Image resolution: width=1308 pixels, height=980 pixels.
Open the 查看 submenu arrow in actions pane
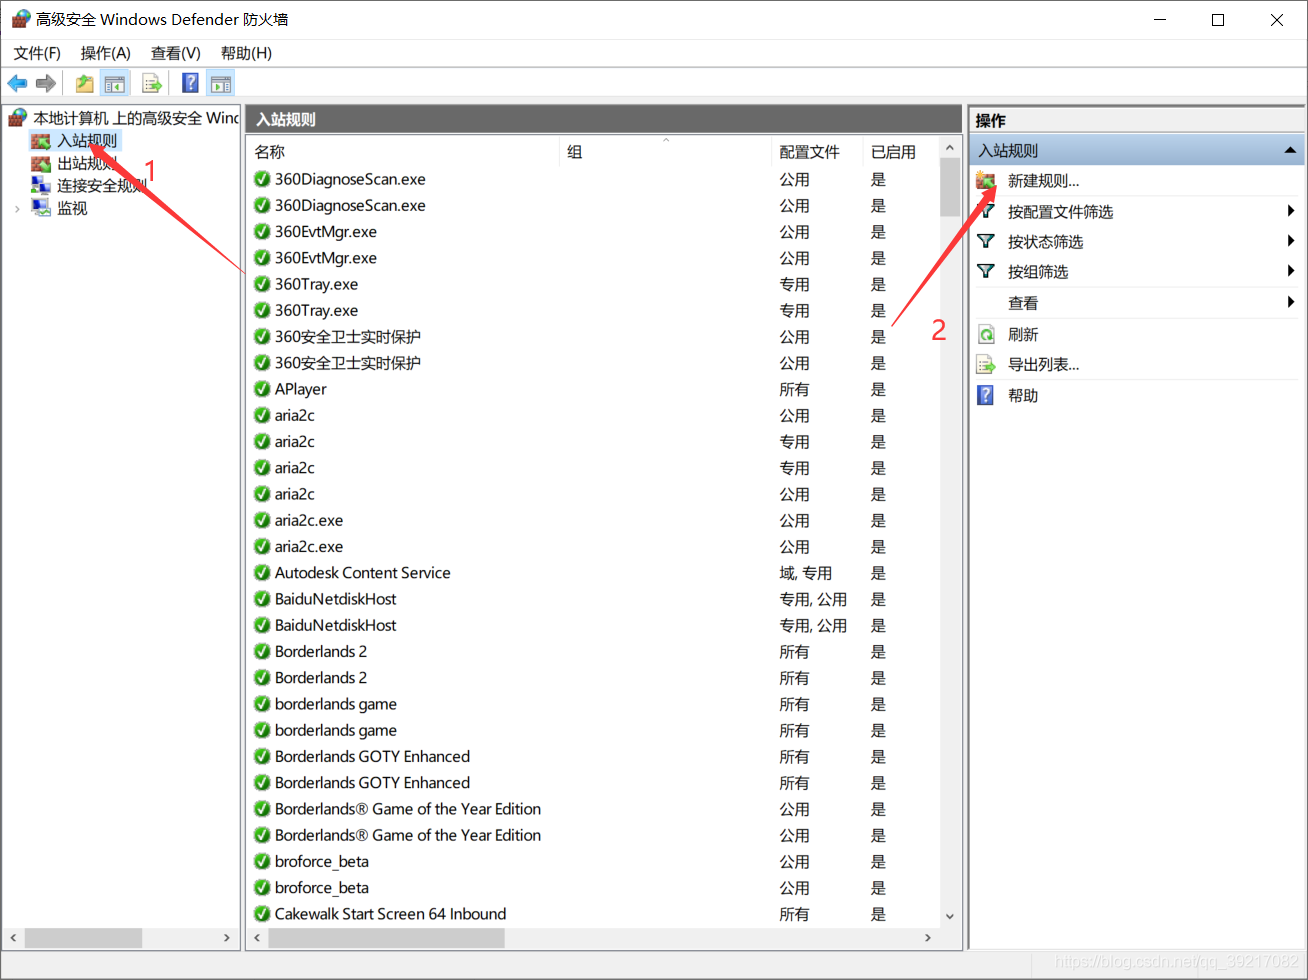(1291, 302)
